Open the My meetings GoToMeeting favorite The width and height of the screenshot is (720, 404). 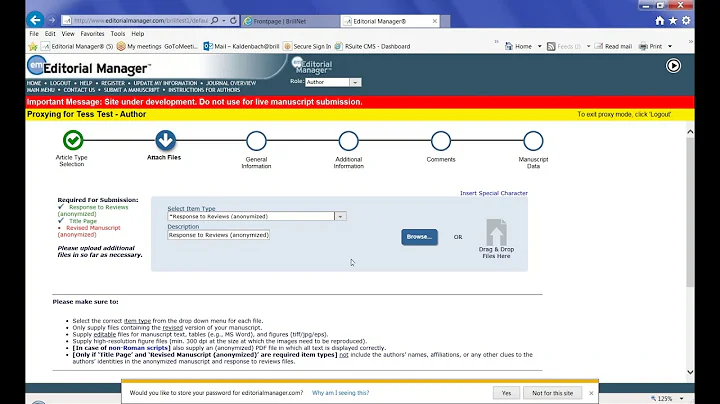point(158,46)
